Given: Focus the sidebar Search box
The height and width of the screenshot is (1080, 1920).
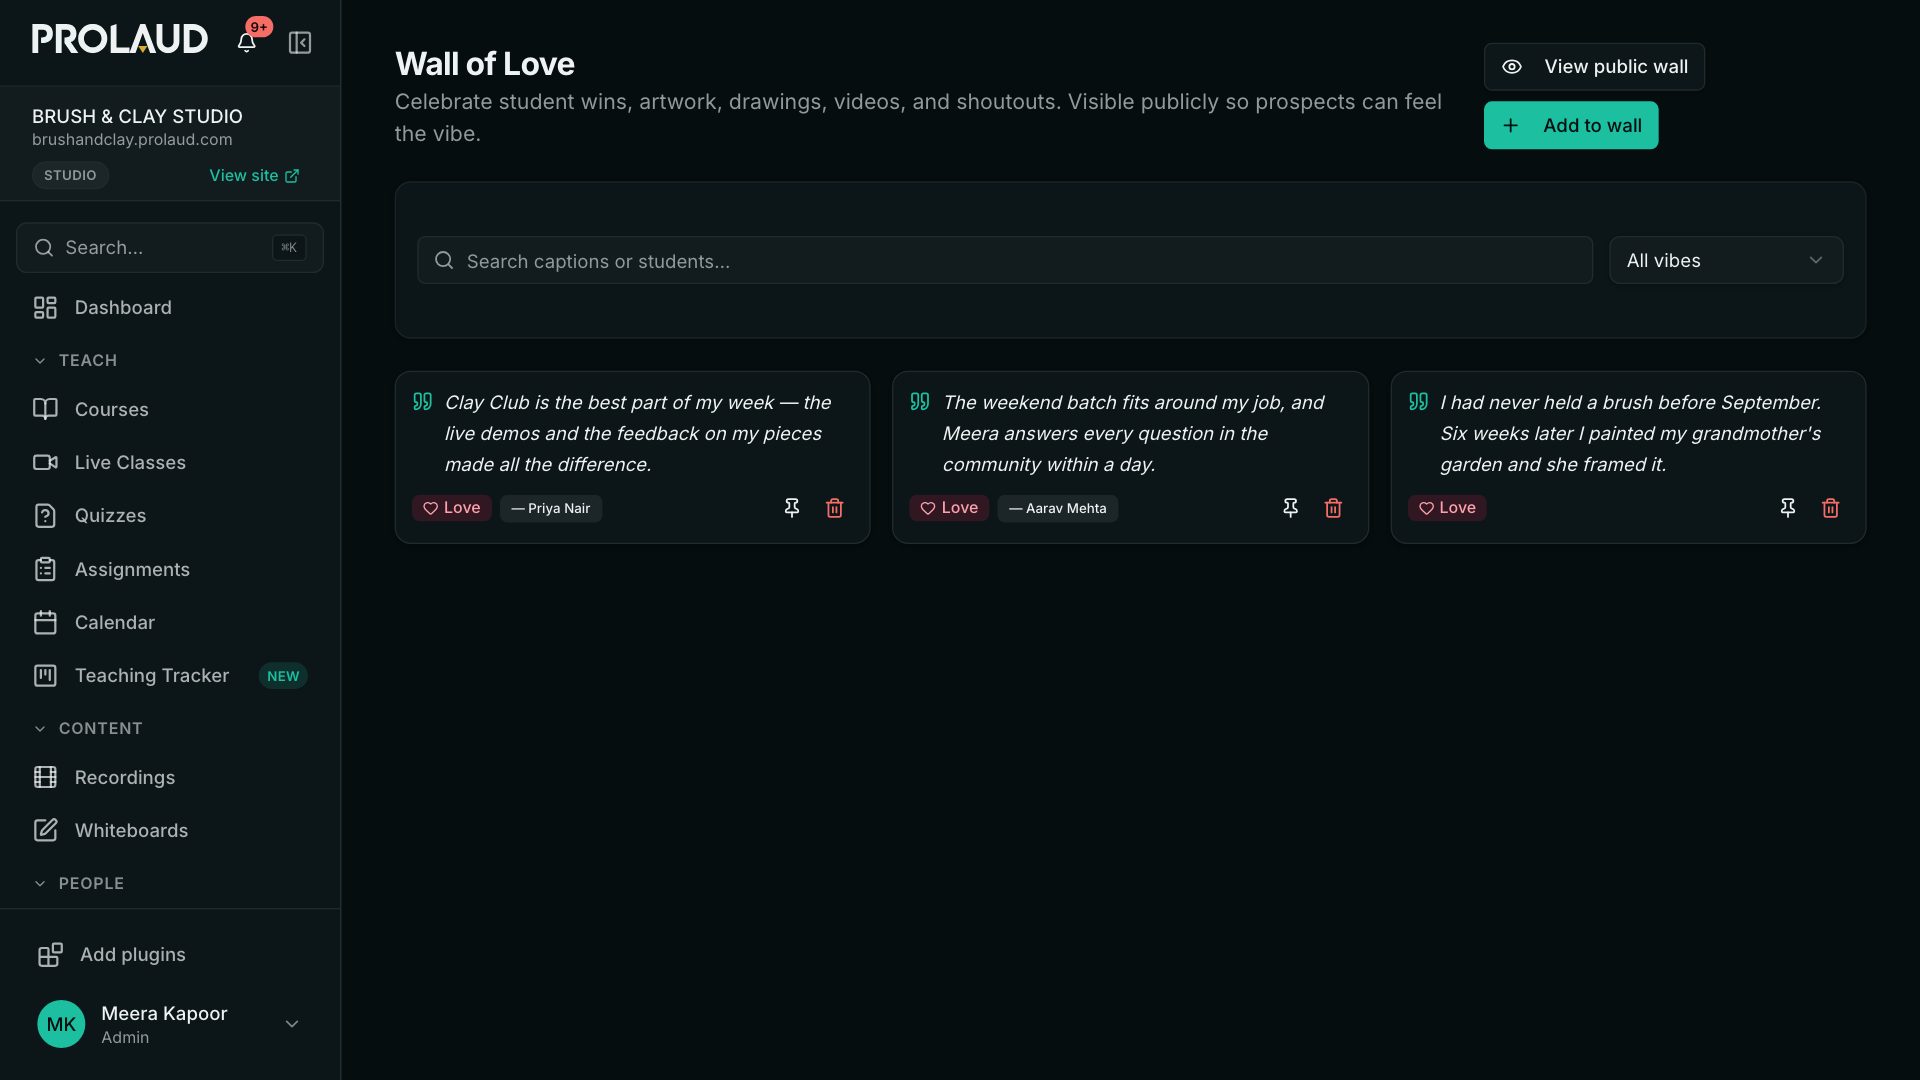Looking at the screenshot, I should (170, 247).
